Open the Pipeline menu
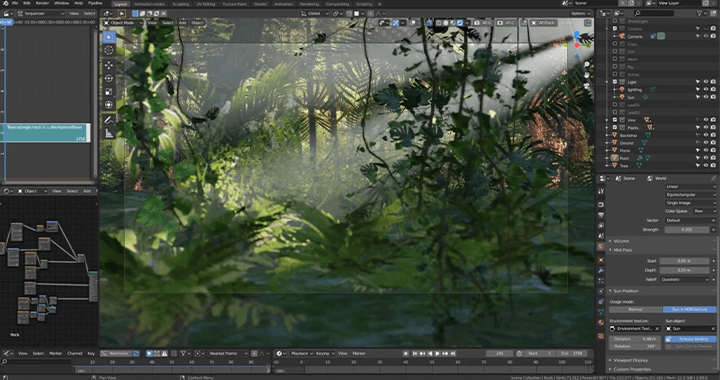The image size is (720, 380). point(95,3)
